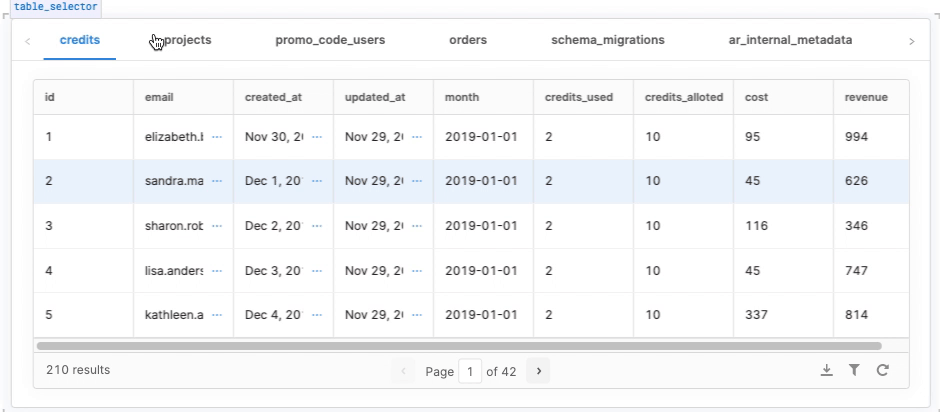Open the table filter icon

[854, 371]
